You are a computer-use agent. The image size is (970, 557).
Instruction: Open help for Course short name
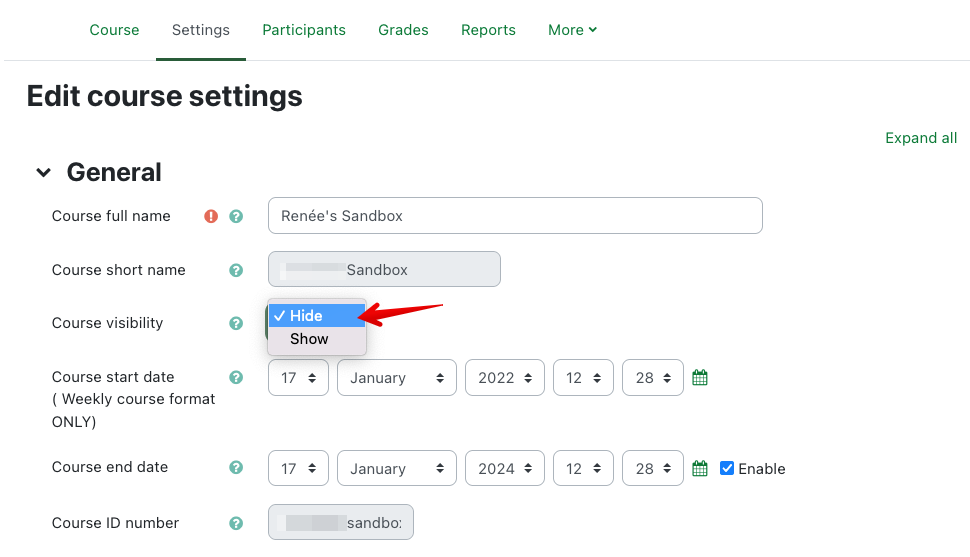pyautogui.click(x=236, y=270)
